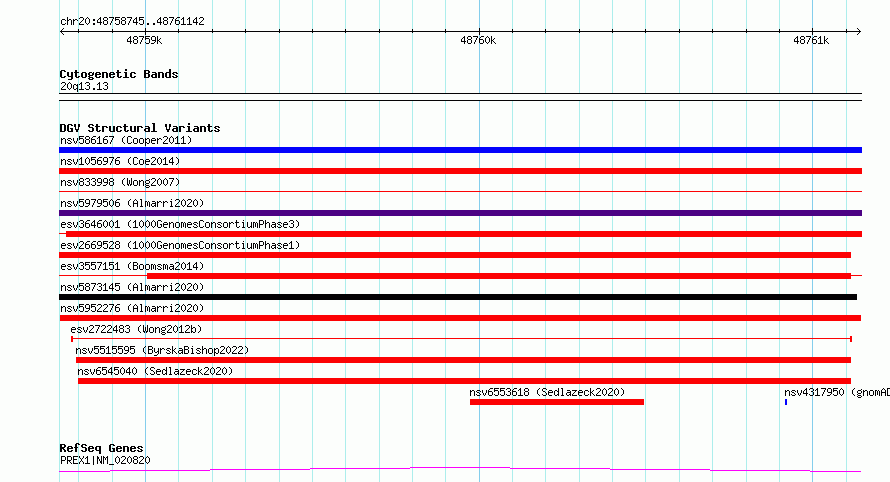The image size is (890, 482).
Task: Click the ruler's right arrowhead
Action: 859,32
